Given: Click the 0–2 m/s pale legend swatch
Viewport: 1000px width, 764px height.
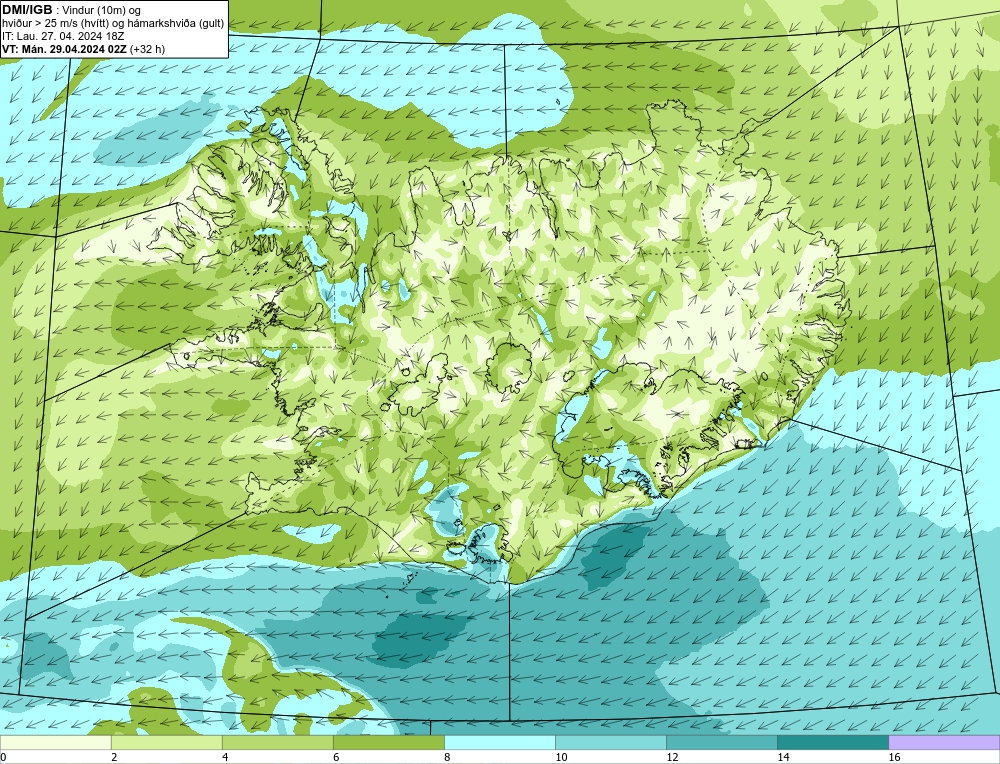Looking at the screenshot, I should tap(55, 742).
